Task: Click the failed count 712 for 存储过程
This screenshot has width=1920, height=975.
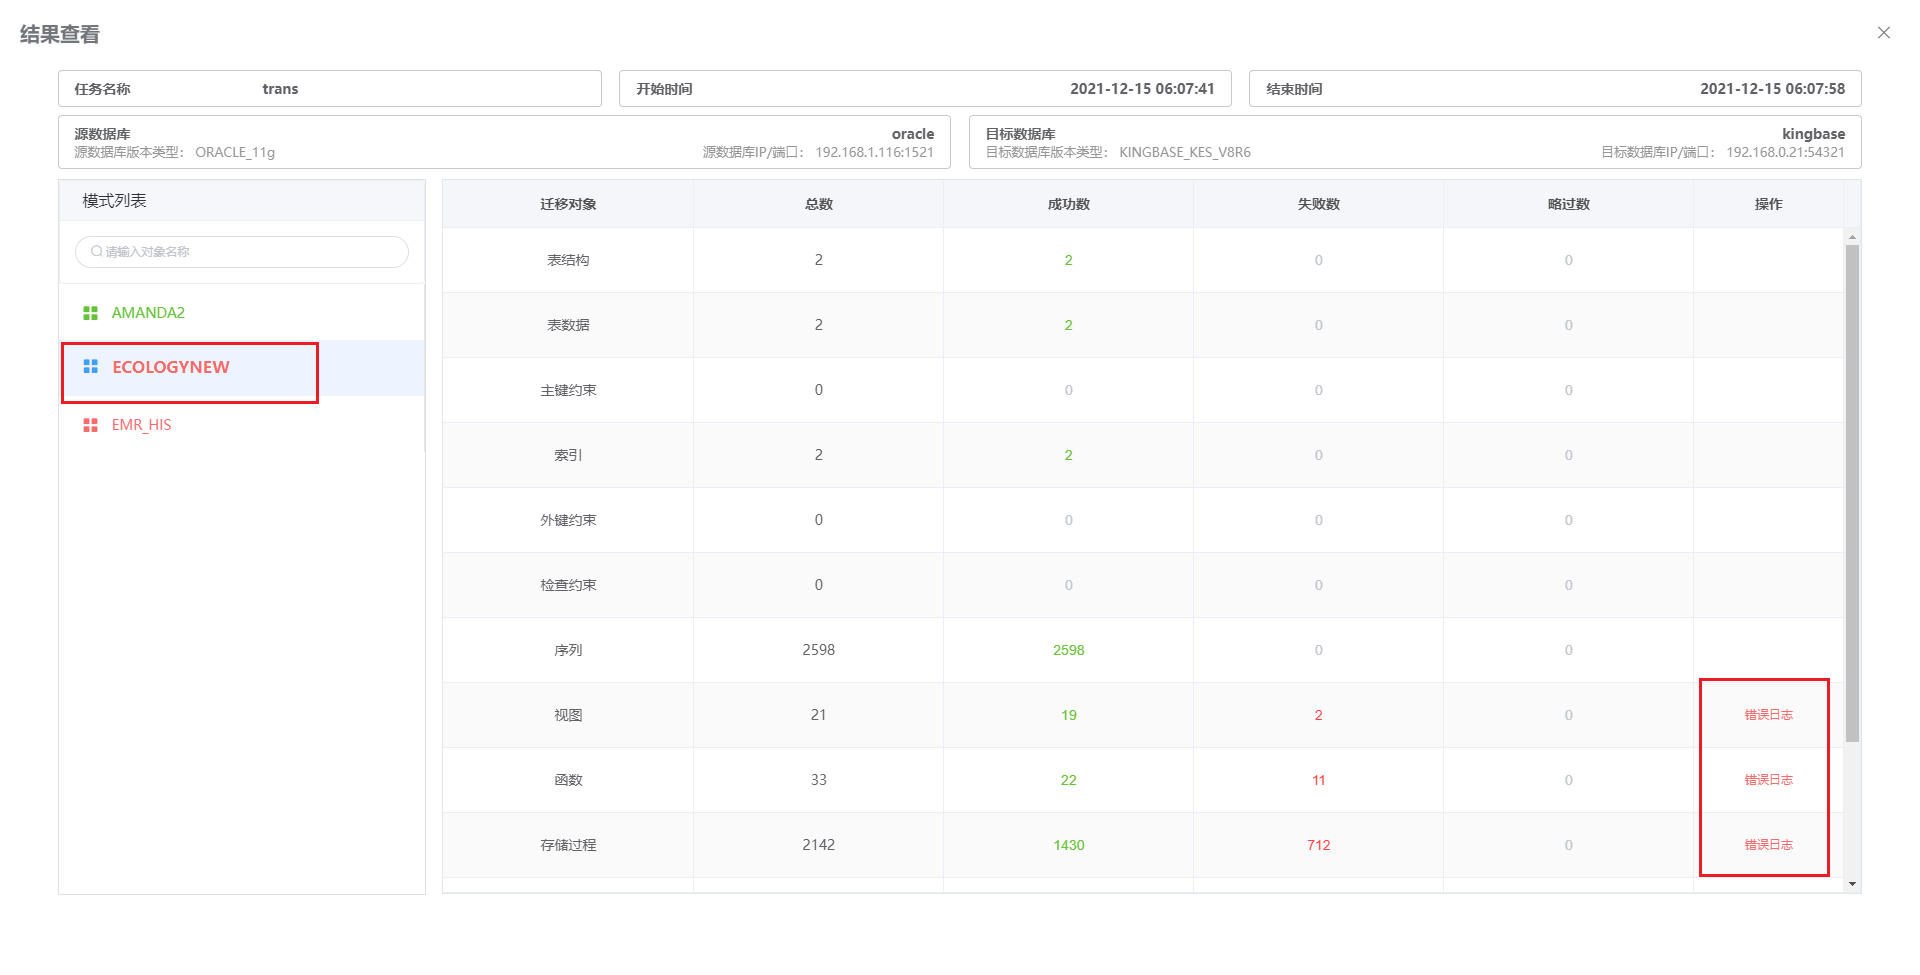Action: [1318, 845]
